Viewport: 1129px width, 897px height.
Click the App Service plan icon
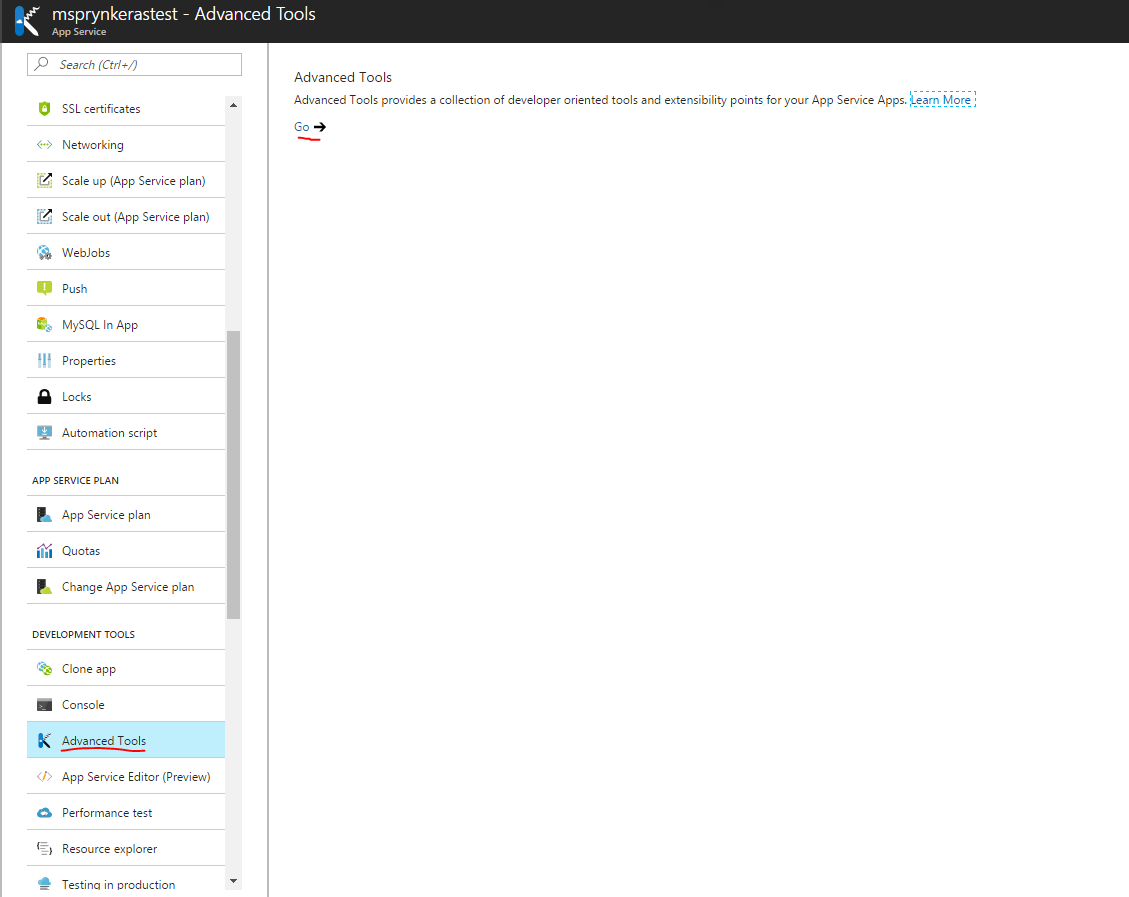point(44,515)
